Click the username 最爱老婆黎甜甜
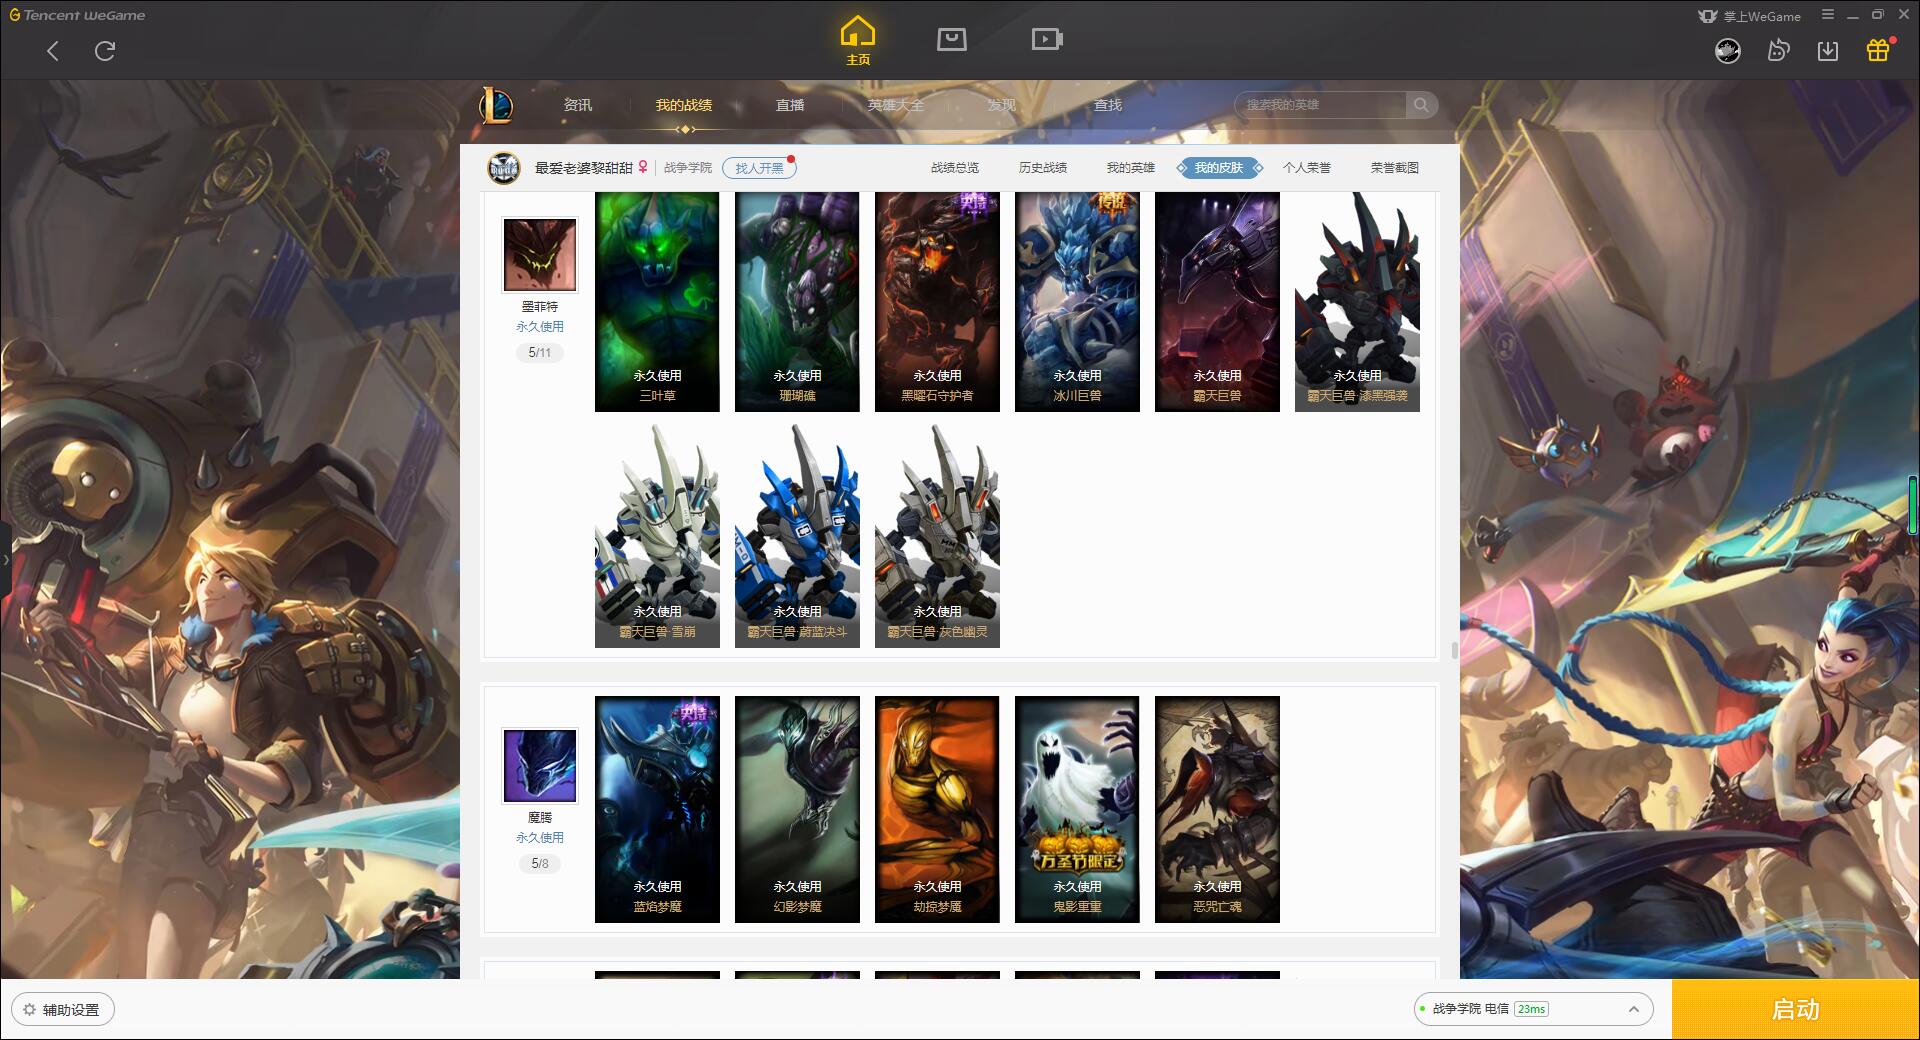The width and height of the screenshot is (1920, 1040). pyautogui.click(x=584, y=168)
